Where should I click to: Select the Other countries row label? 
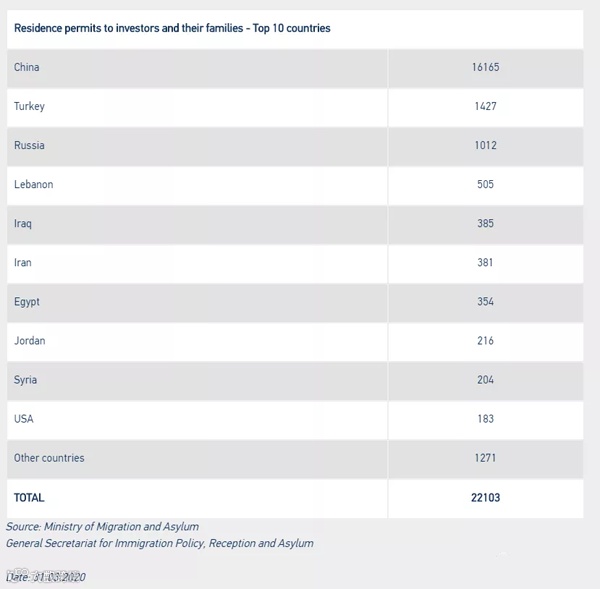[49, 457]
